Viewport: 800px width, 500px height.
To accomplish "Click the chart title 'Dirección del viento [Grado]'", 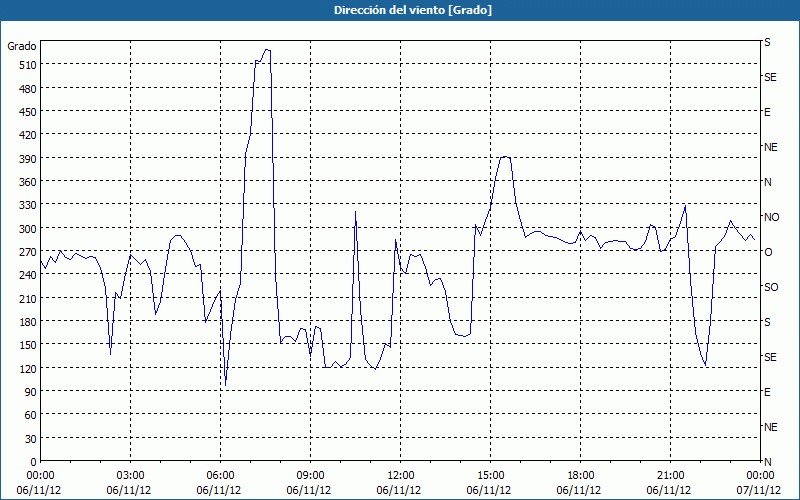I will tap(413, 10).
